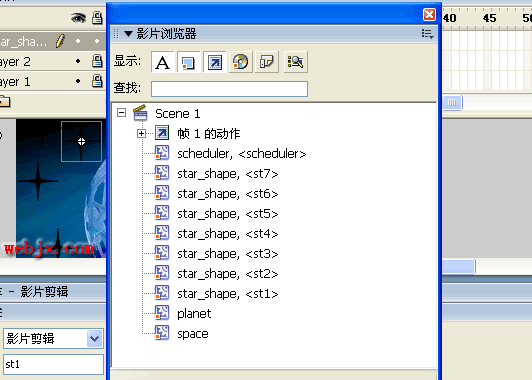Toggle star_shape layer lock dot
Viewport: 532px width, 380px height.
(x=97, y=41)
